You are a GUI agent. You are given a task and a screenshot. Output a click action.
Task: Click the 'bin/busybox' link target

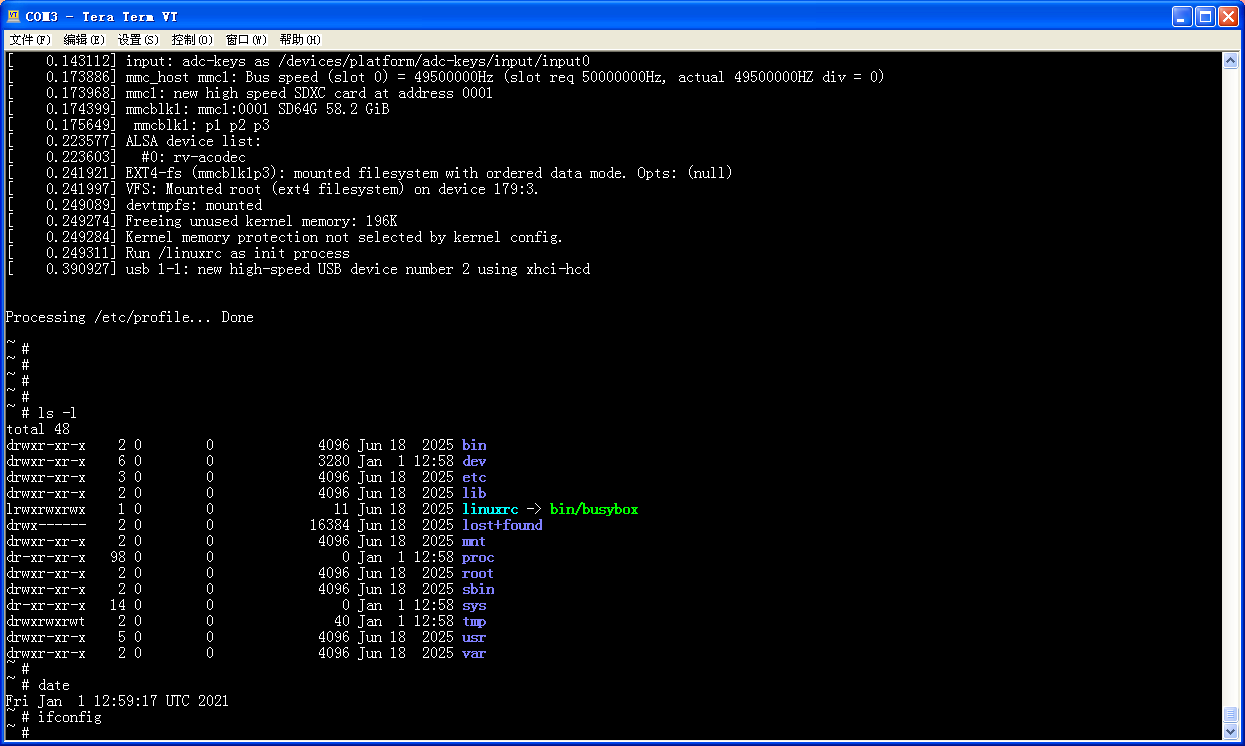(594, 509)
